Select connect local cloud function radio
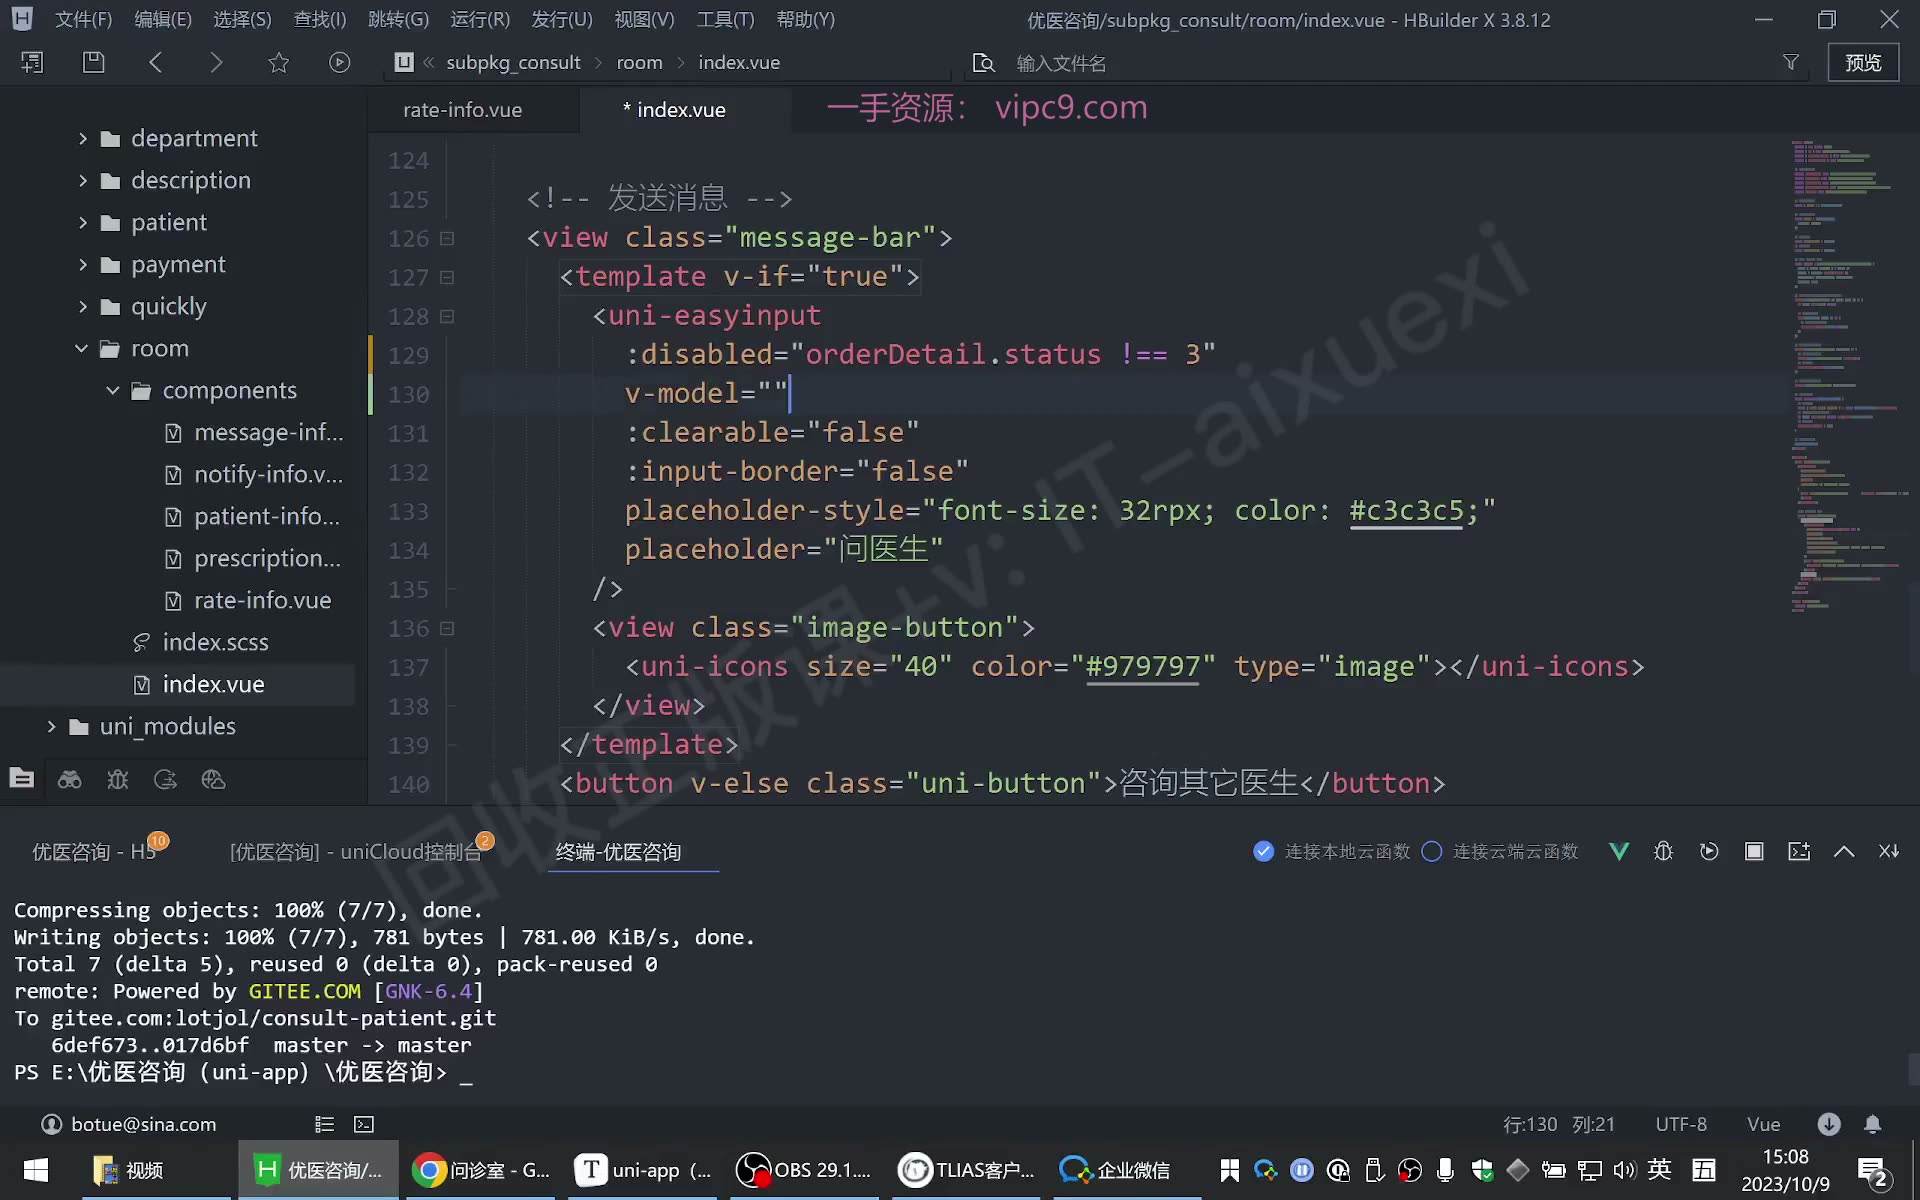1920x1200 pixels. 1263,851
